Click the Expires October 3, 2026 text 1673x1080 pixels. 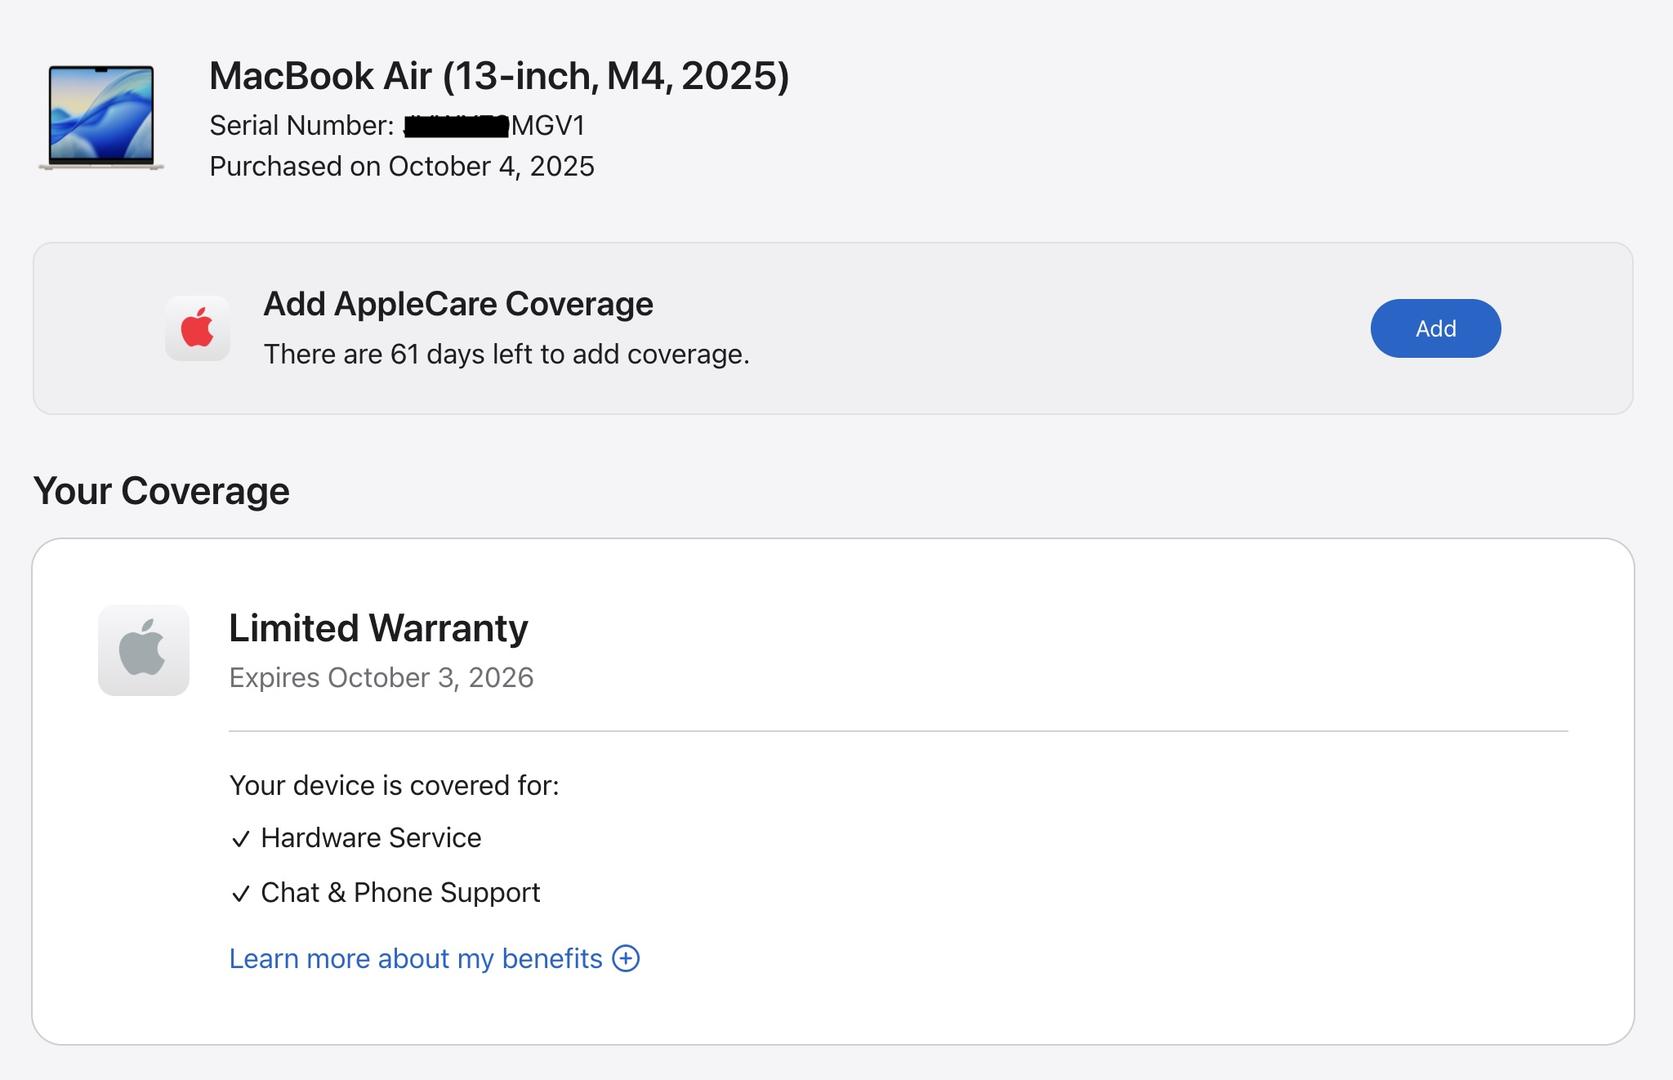click(x=381, y=678)
